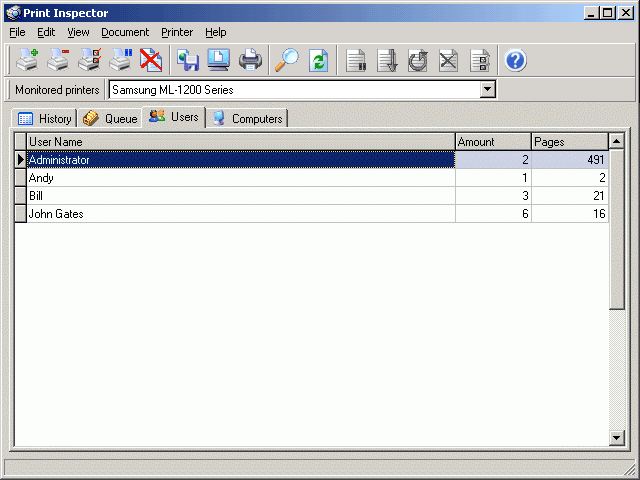Click the remove printer icon with red minus
The image size is (640, 480).
[x=58, y=60]
